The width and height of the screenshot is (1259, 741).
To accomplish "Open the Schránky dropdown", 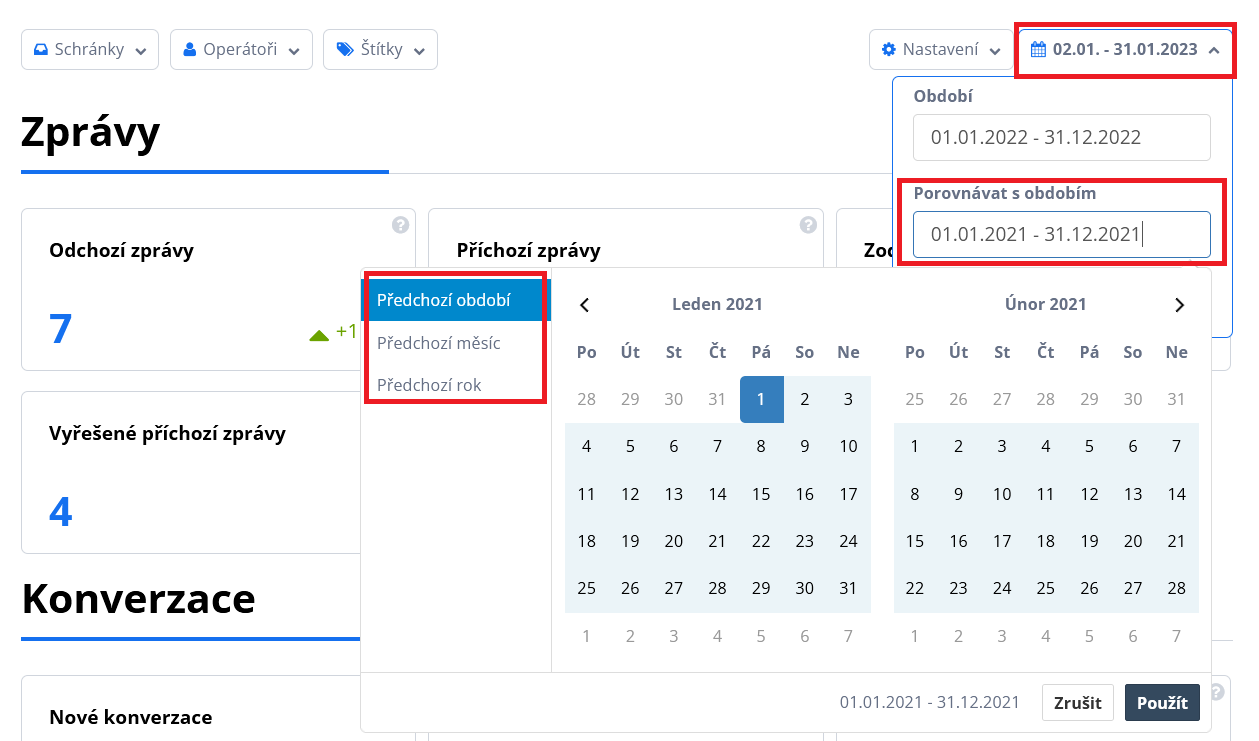I will point(90,49).
